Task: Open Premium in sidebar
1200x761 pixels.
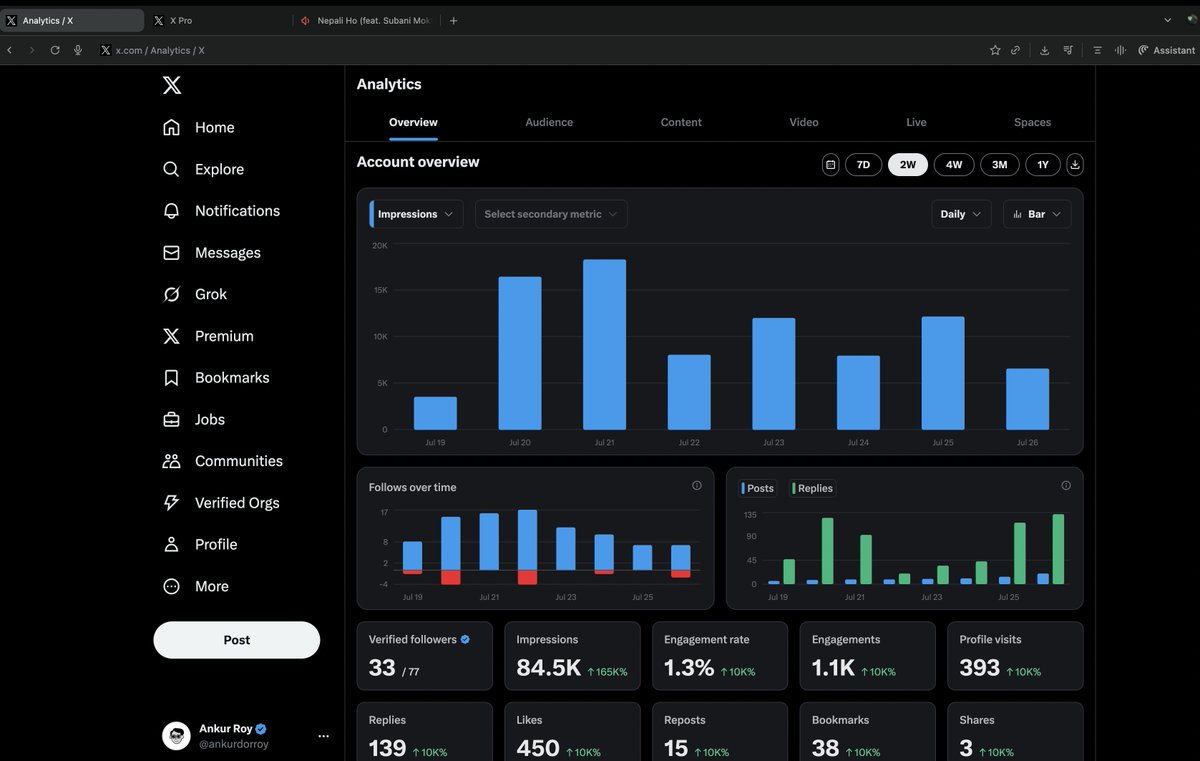Action: point(208,336)
